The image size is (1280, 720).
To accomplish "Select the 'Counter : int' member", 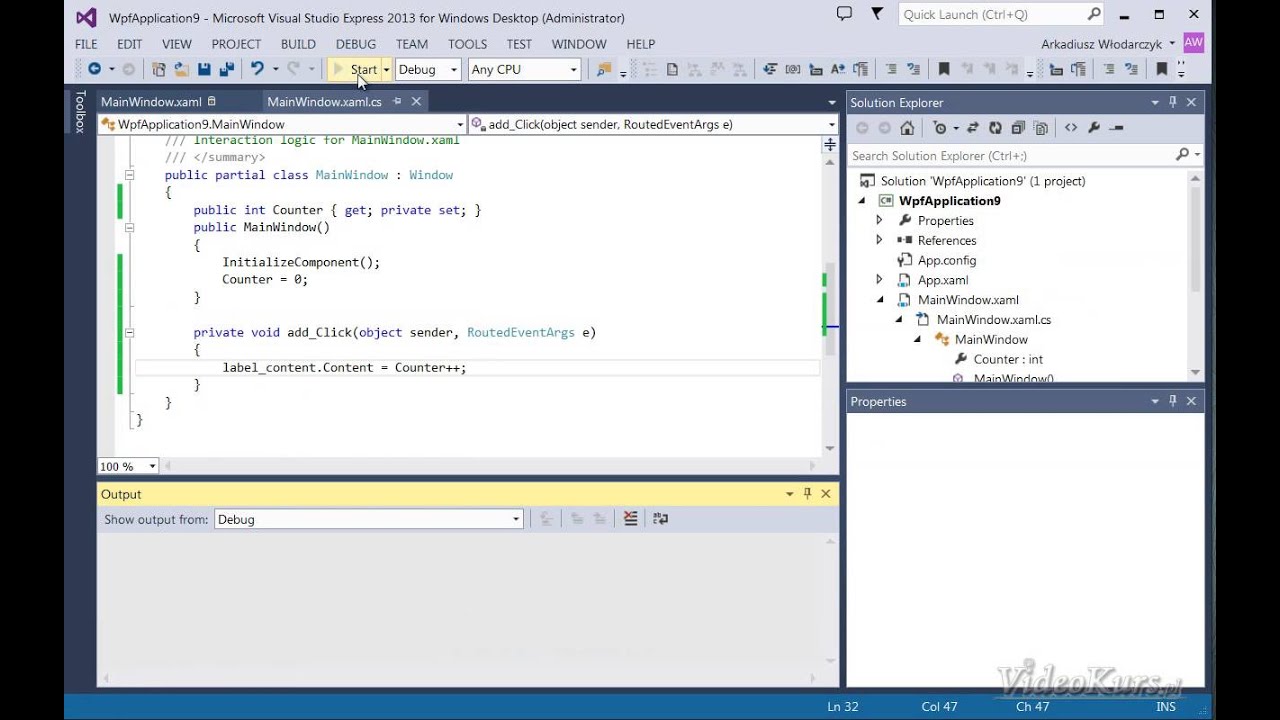I will [1008, 359].
